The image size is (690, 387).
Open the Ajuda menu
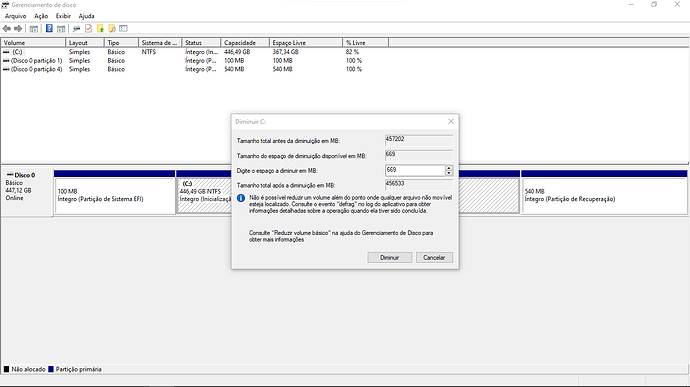(86, 16)
